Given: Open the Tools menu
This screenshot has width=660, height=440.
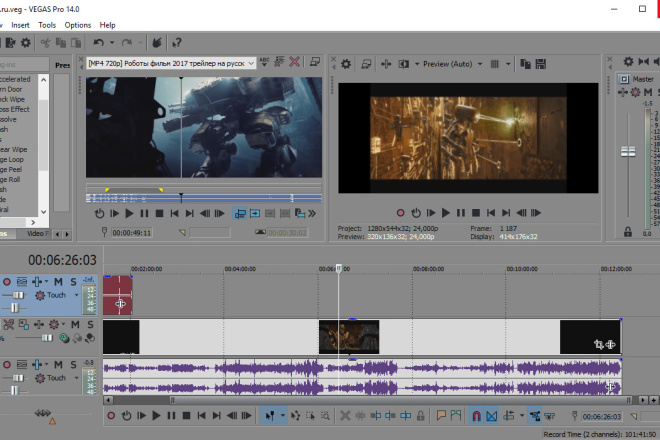Looking at the screenshot, I should tap(47, 25).
